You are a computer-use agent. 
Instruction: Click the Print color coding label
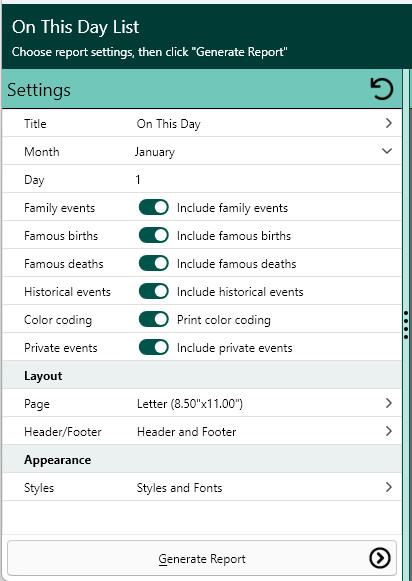[224, 320]
